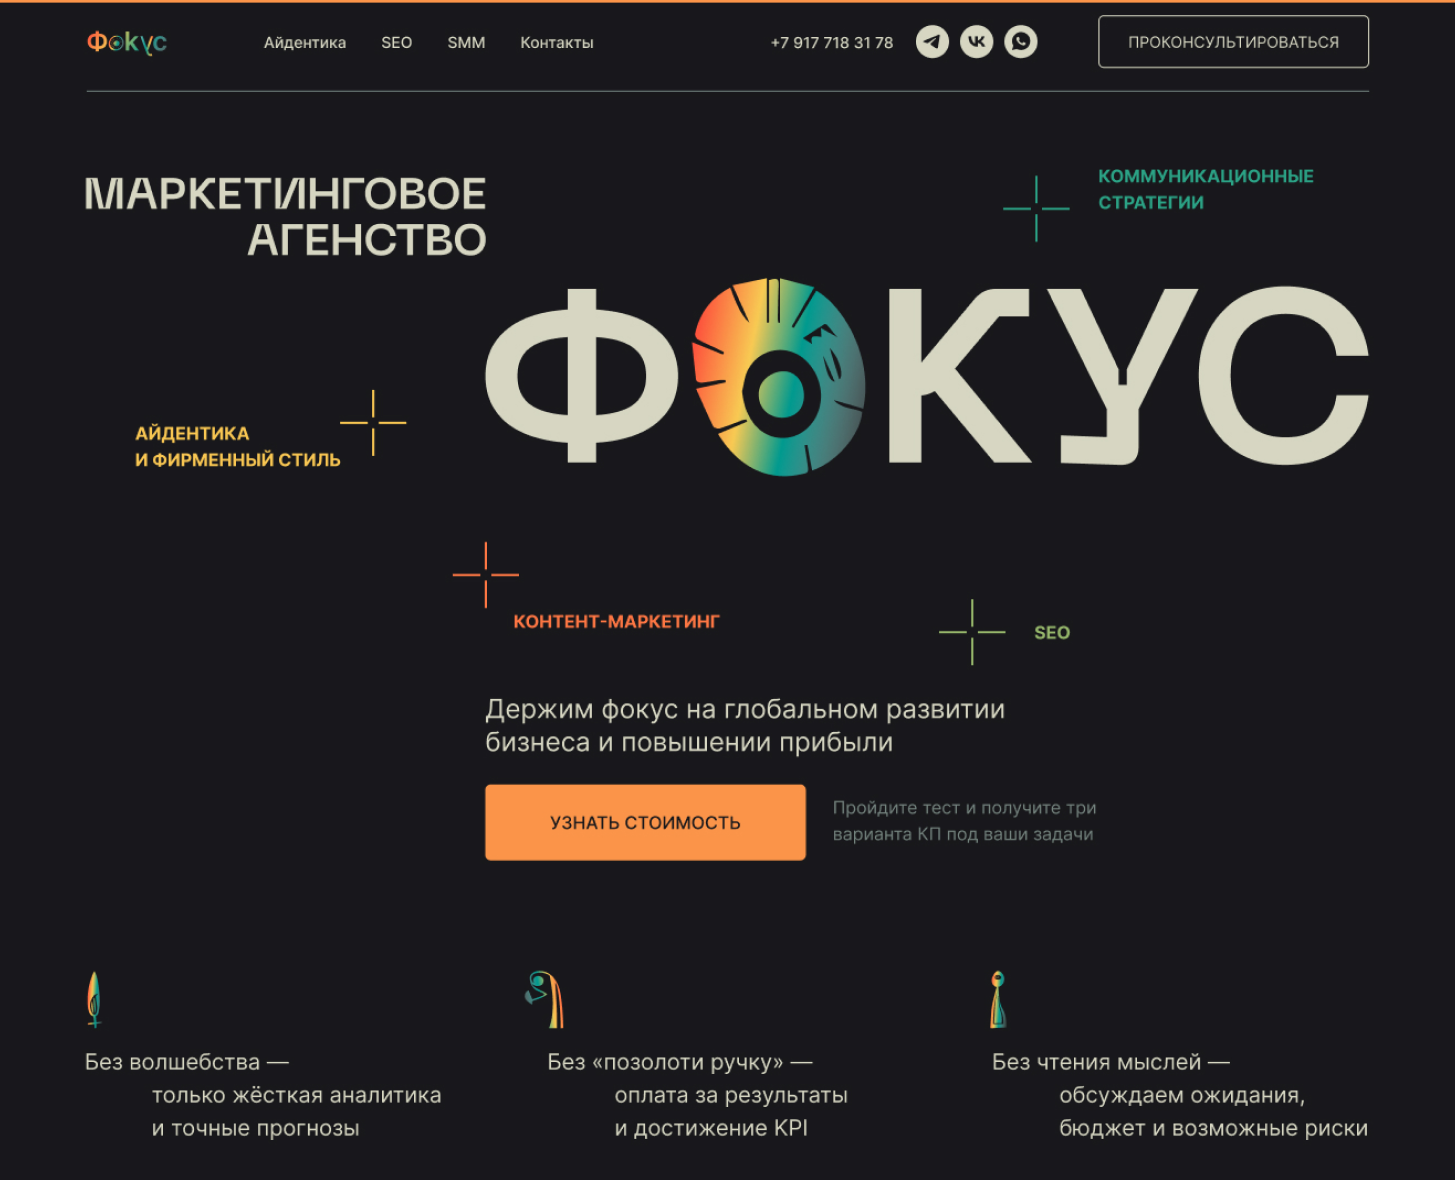
Task: Click the green crosshair beside SEO label
Action: 972,632
